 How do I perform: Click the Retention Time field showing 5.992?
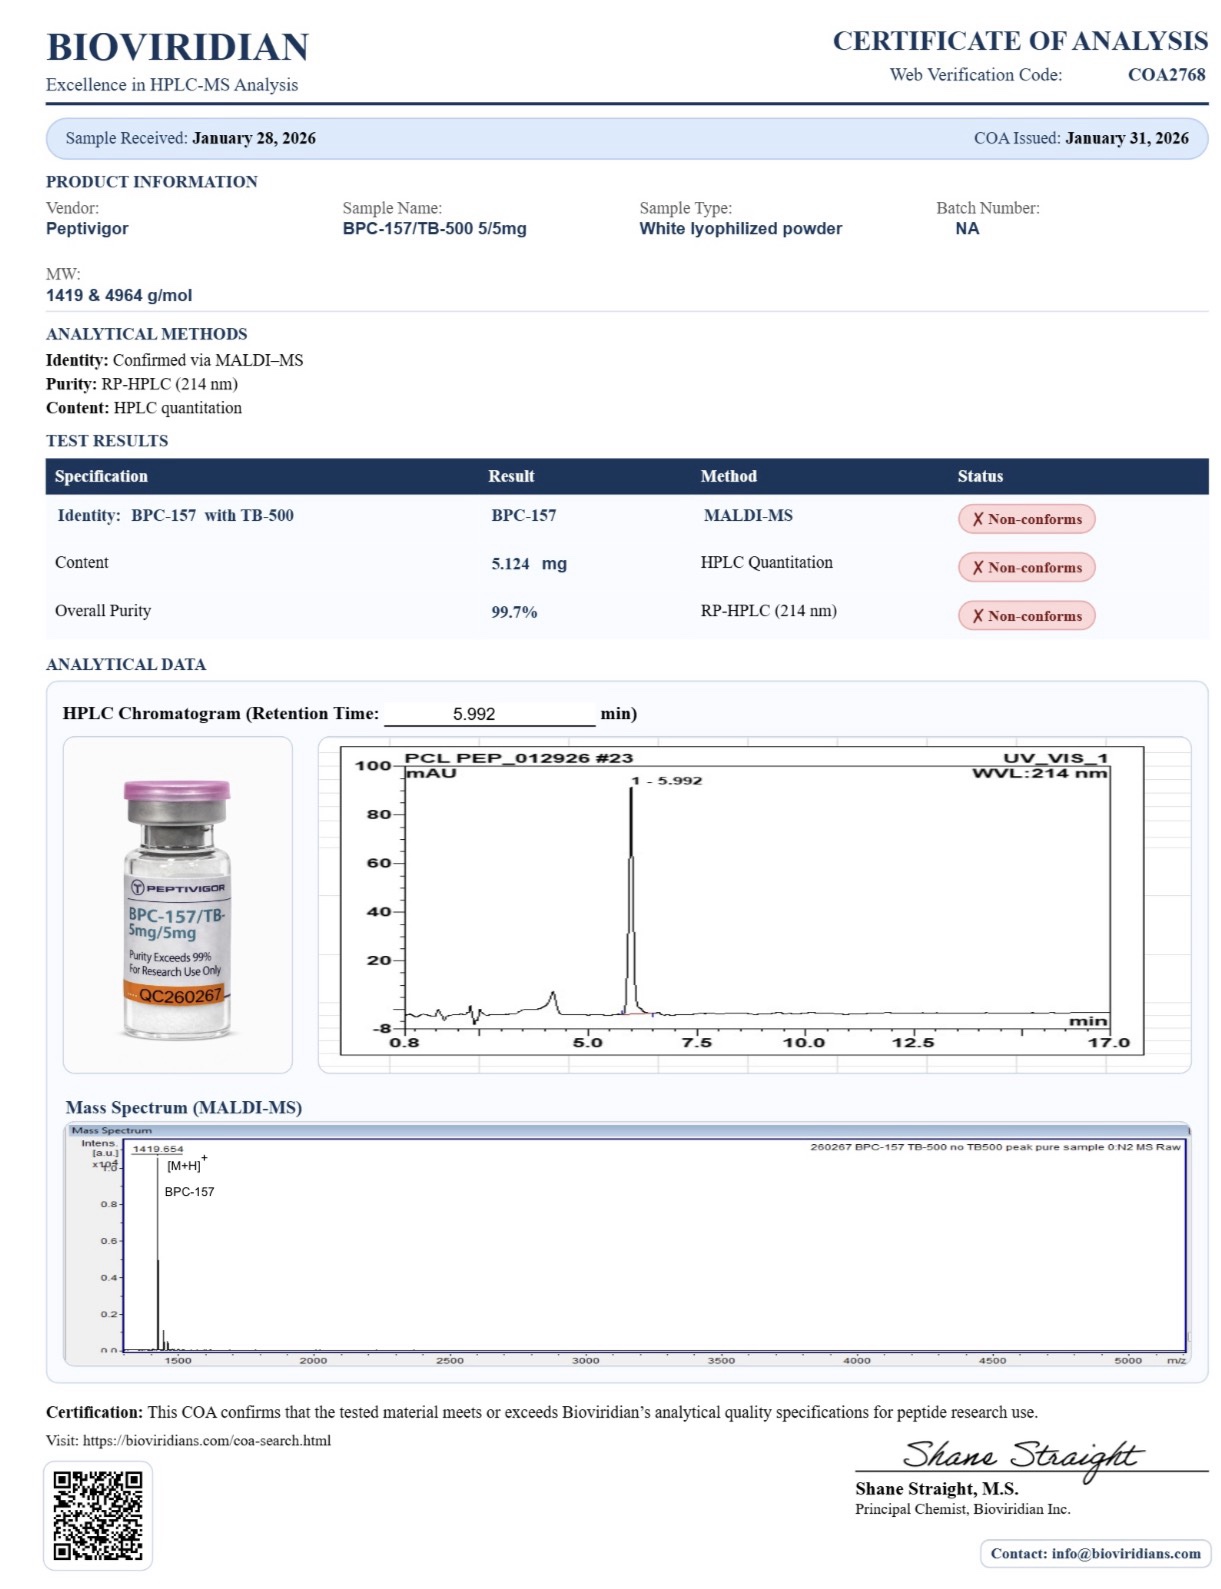[489, 714]
